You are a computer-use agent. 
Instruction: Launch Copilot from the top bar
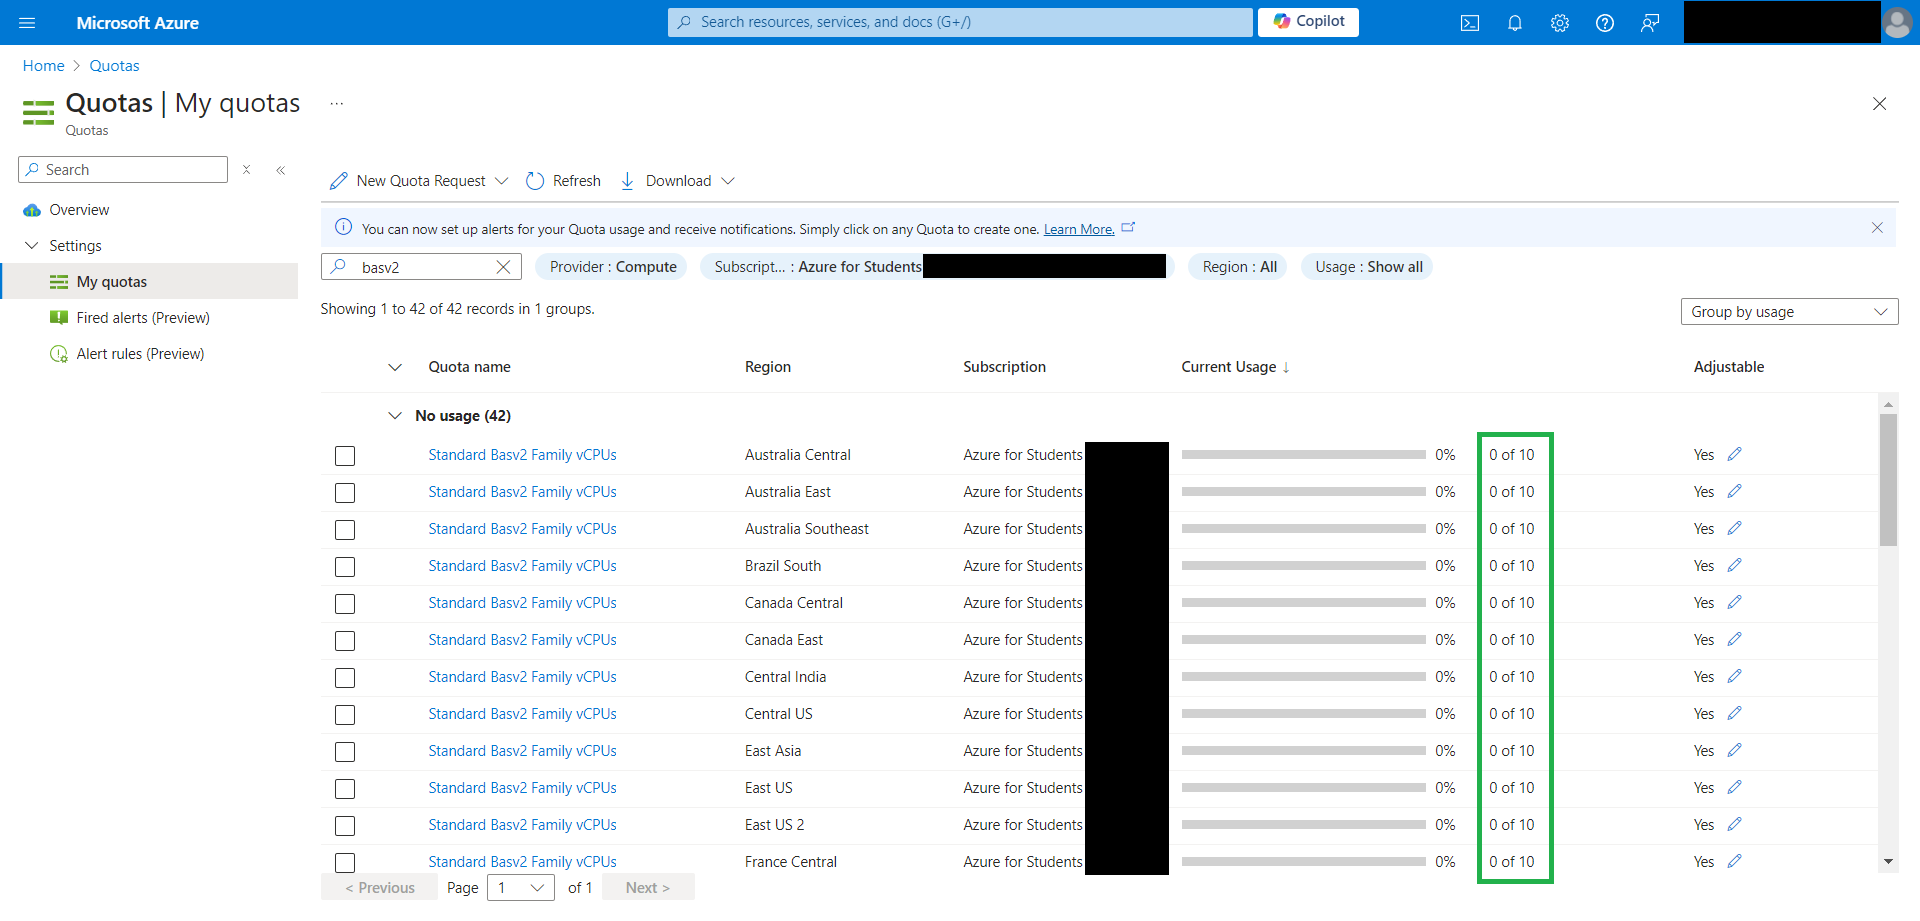coord(1308,21)
